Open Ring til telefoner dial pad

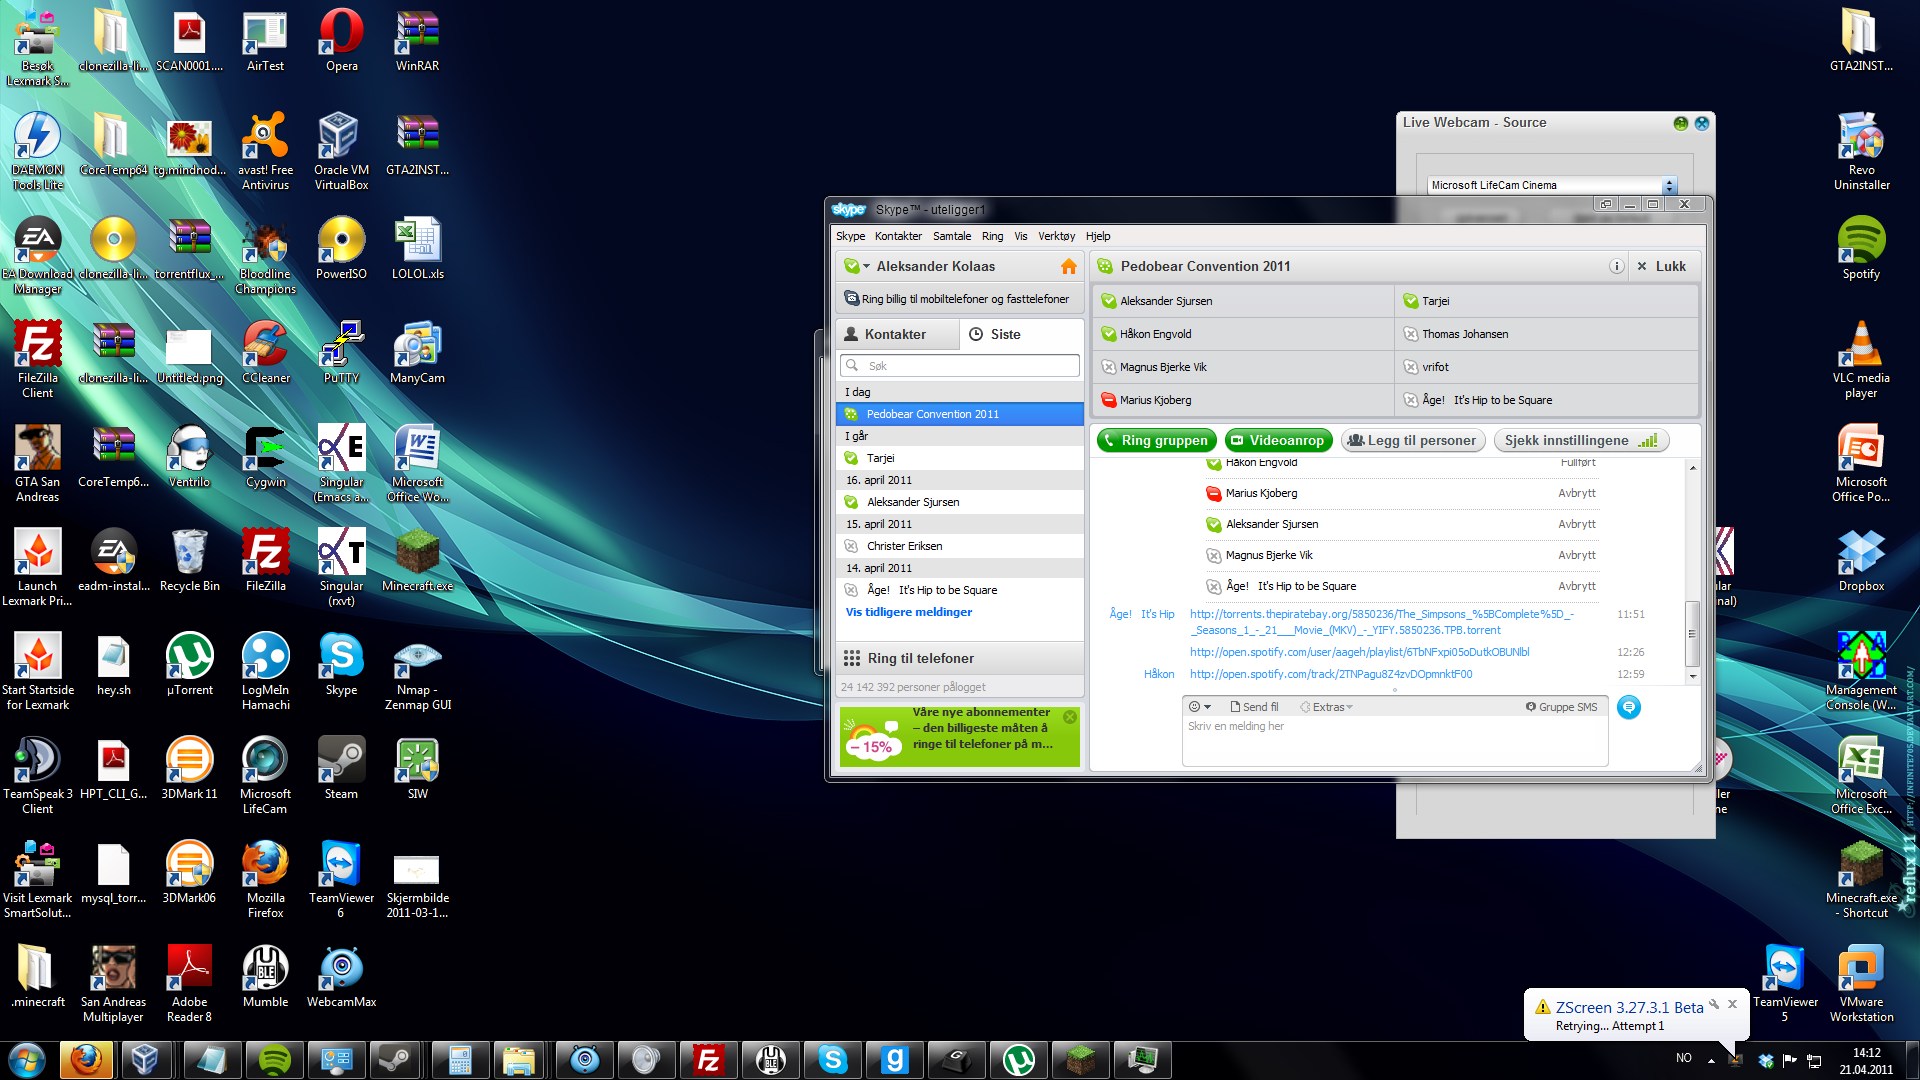pyautogui.click(x=960, y=658)
